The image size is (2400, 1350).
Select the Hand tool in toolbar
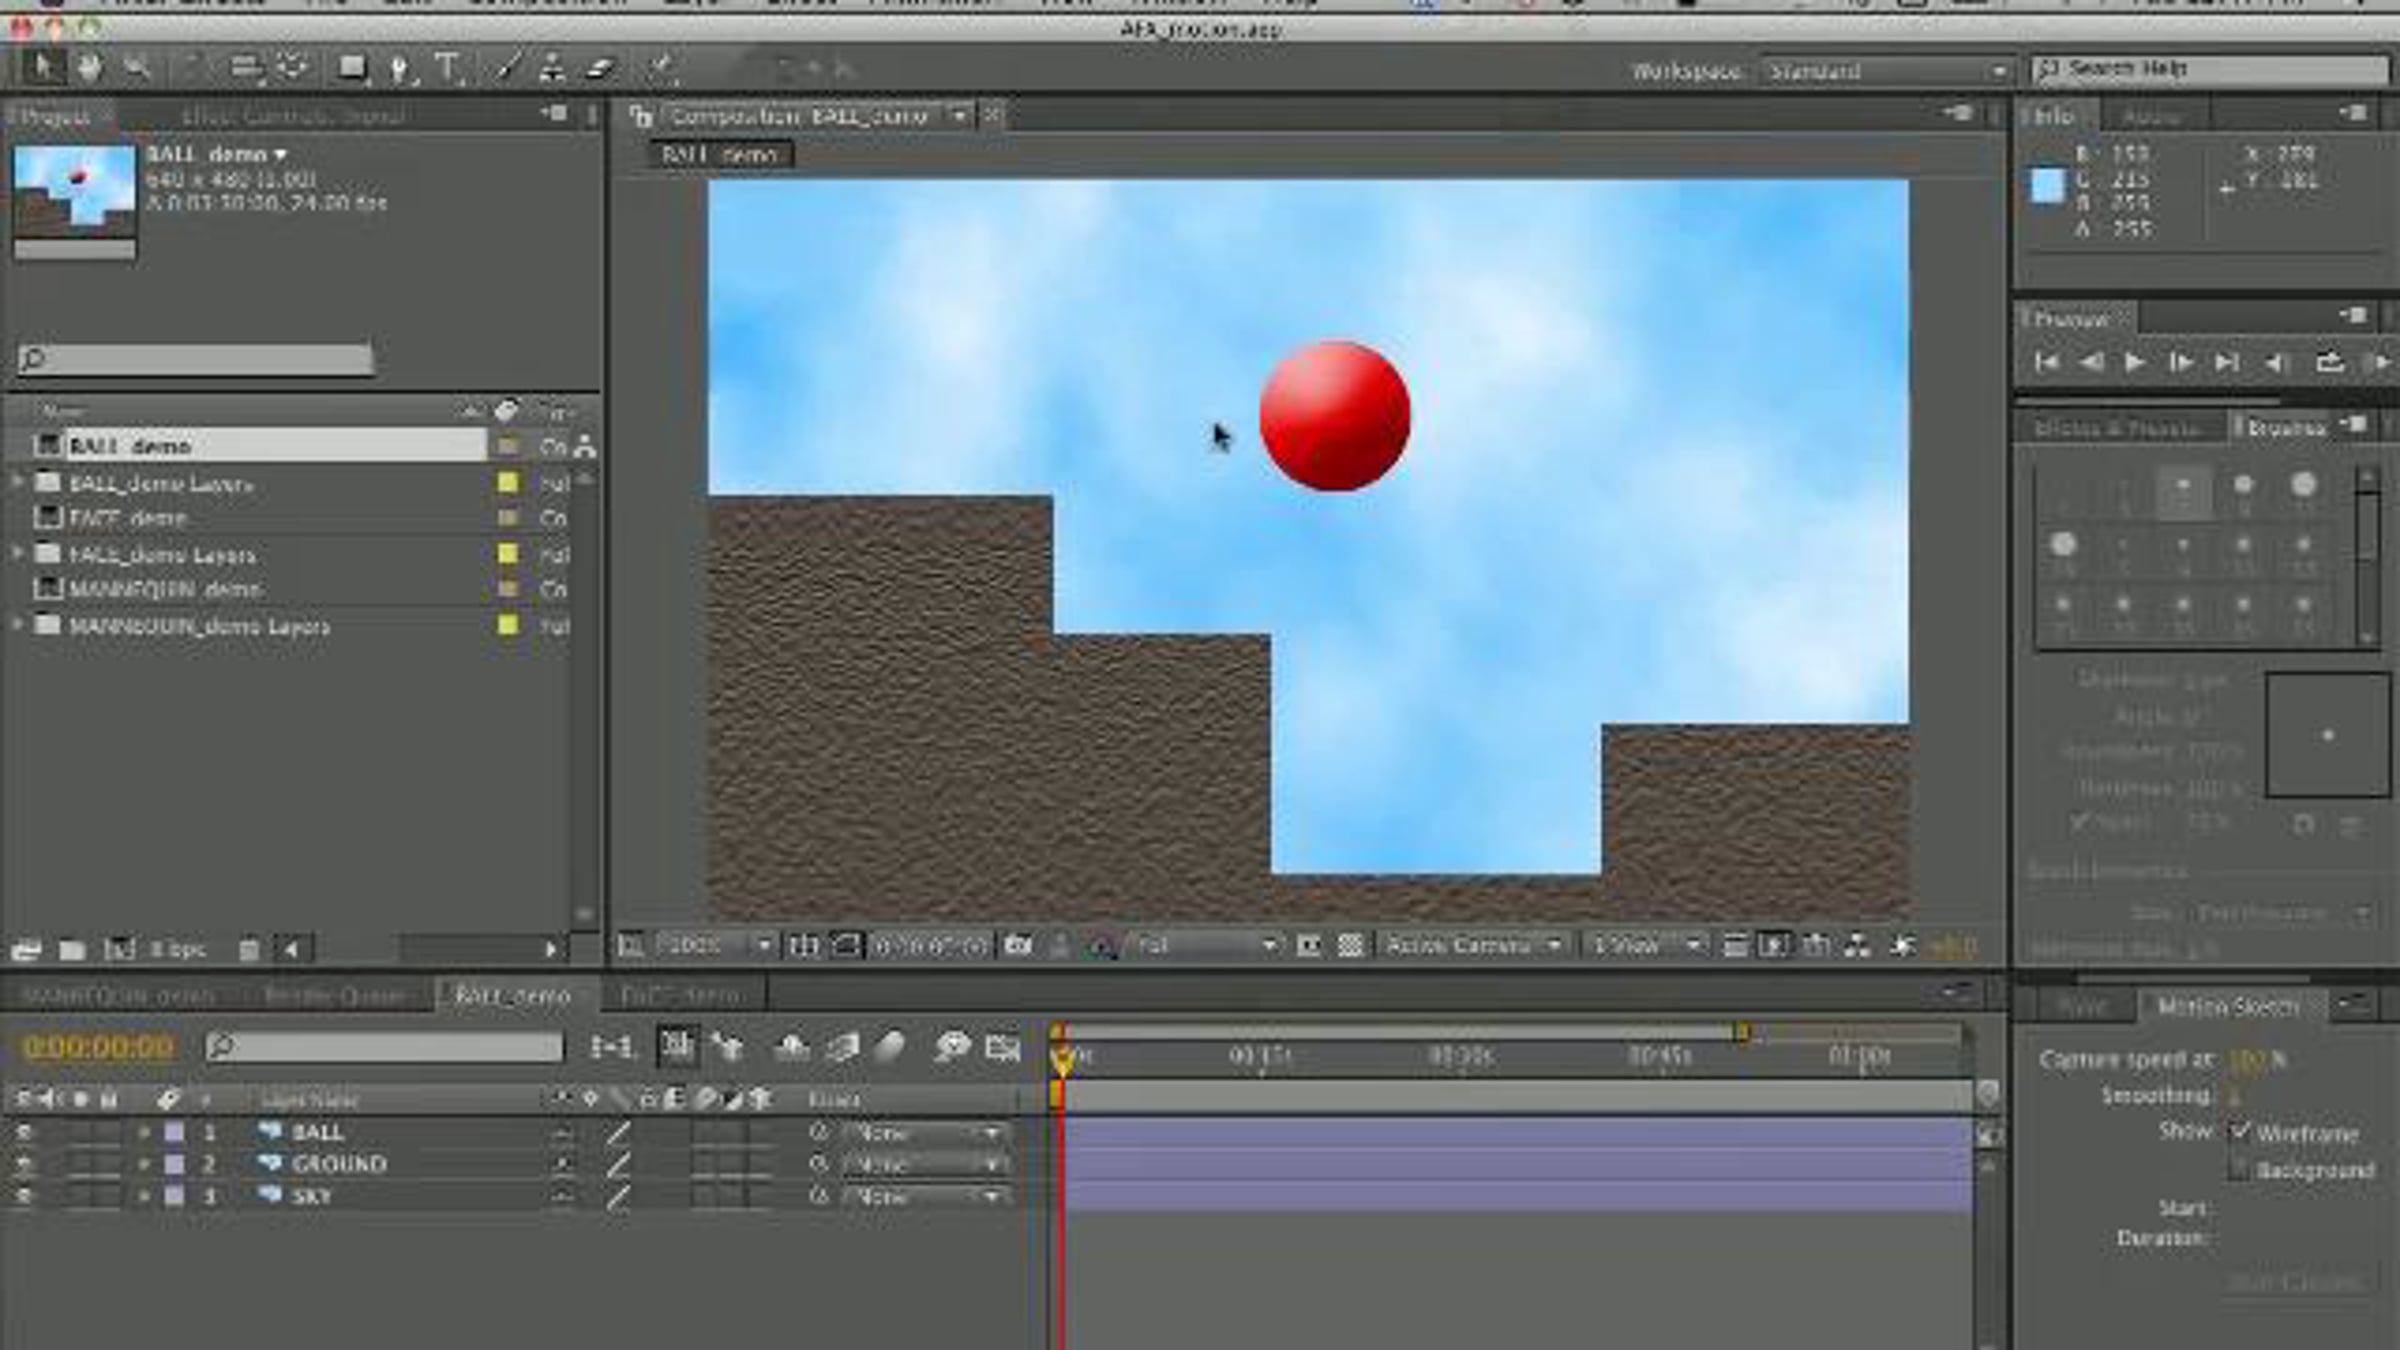point(90,68)
